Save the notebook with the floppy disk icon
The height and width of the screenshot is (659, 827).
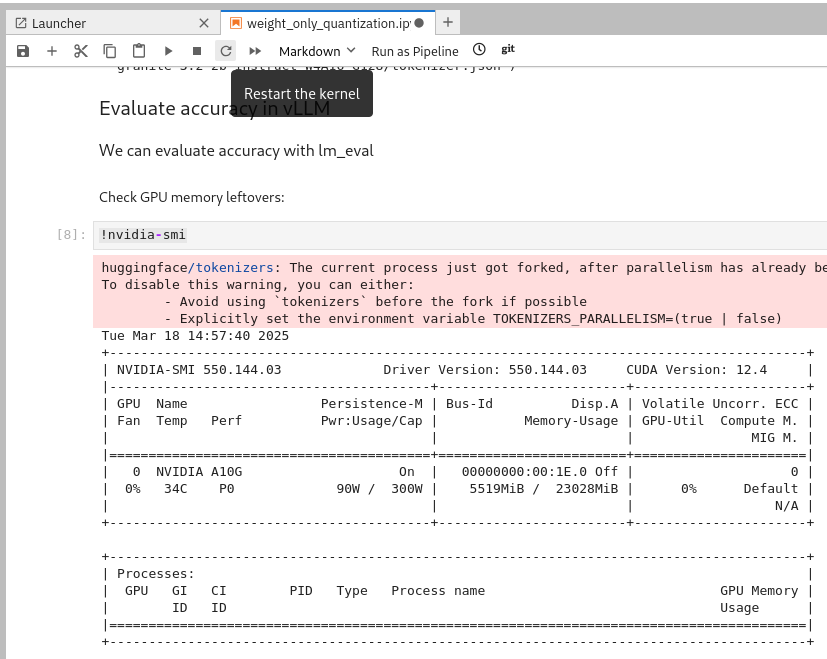point(23,51)
